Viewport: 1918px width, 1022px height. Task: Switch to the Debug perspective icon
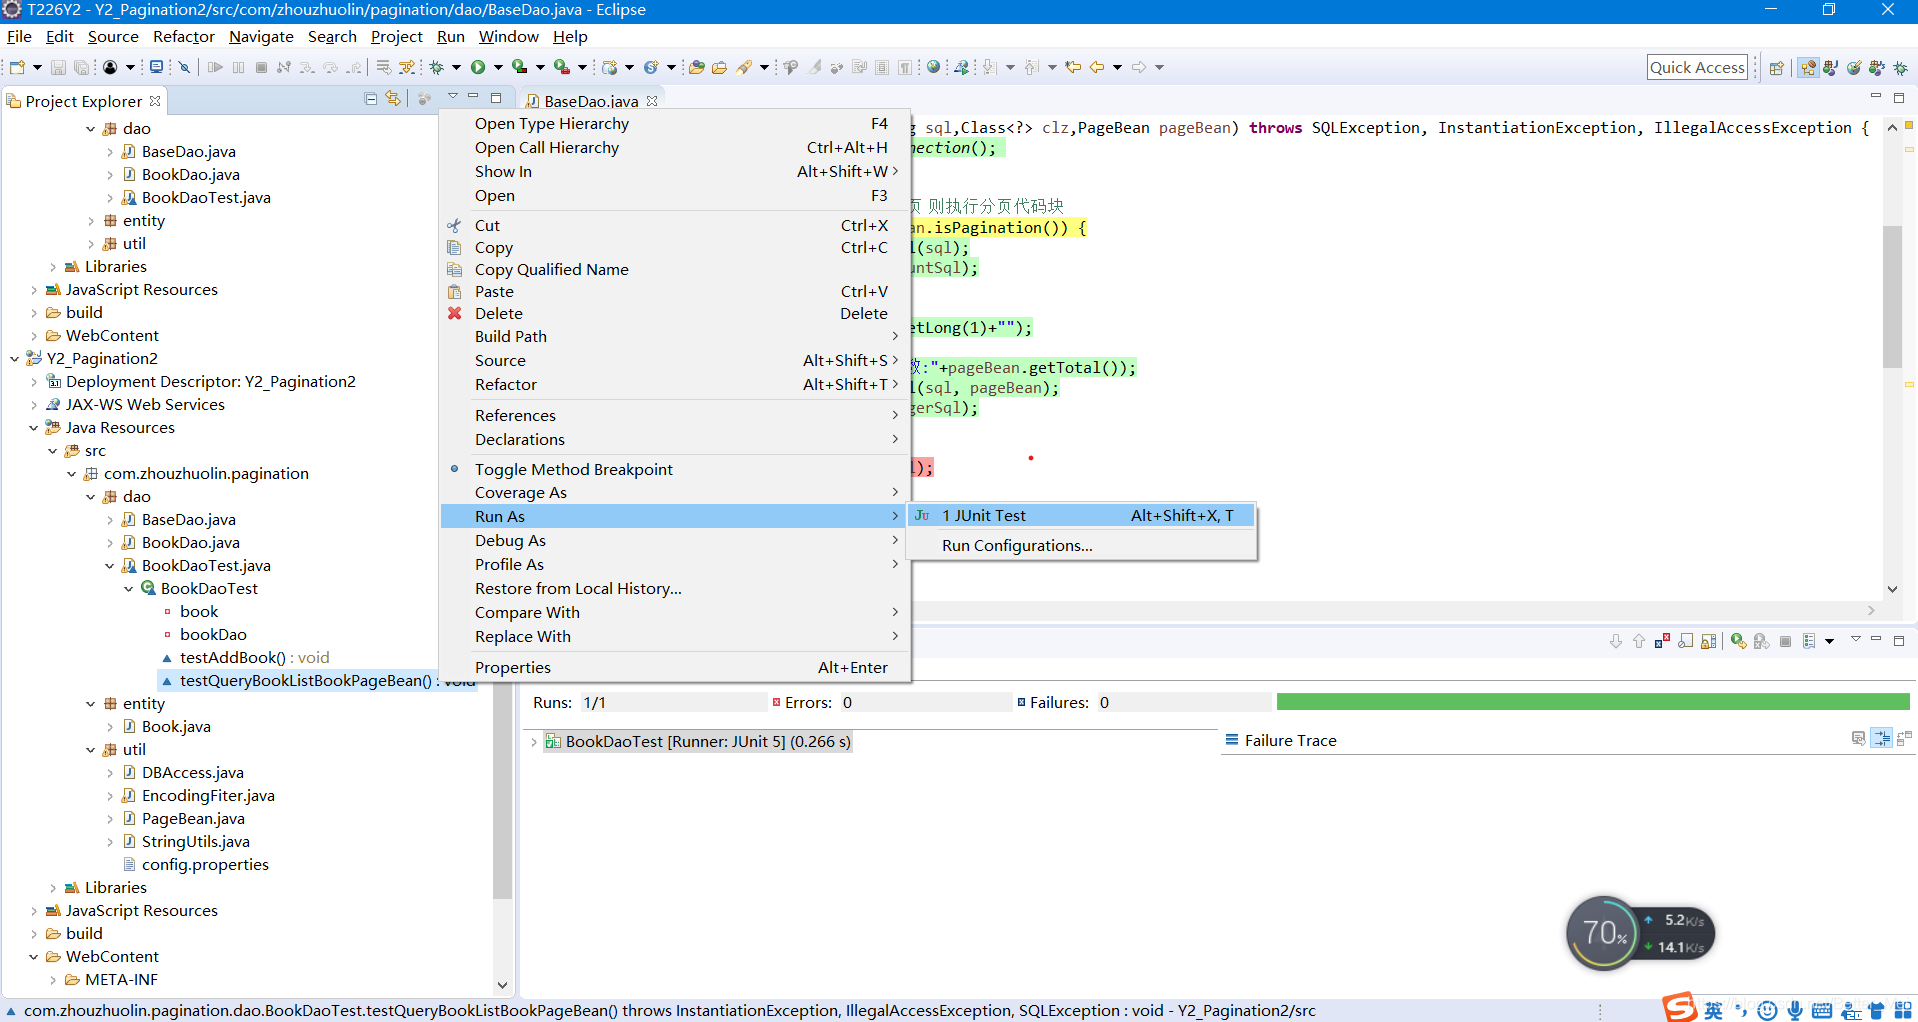(1901, 67)
